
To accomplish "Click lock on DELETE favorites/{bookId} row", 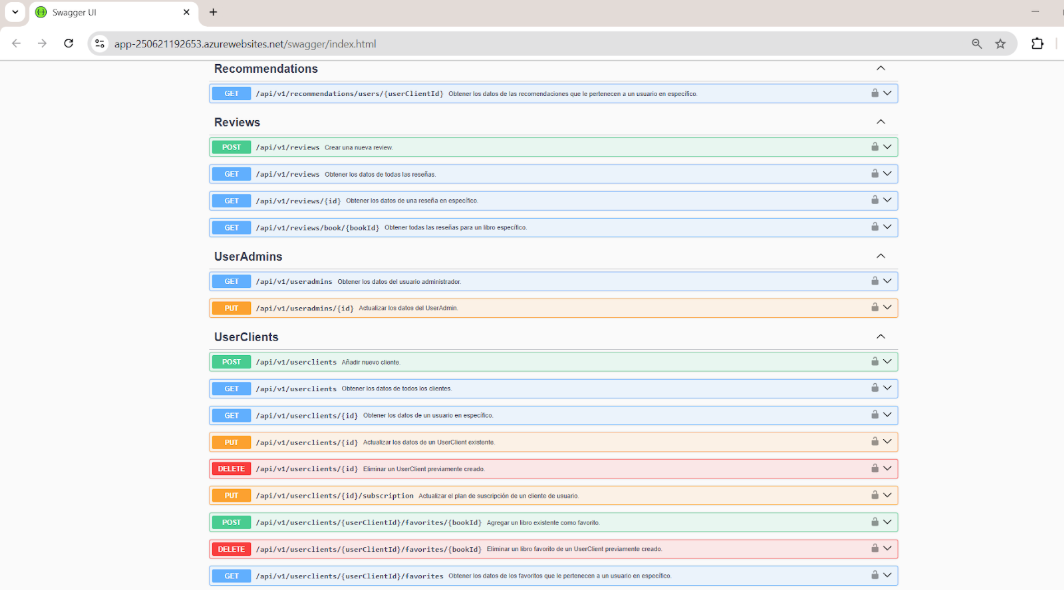I will click(875, 548).
